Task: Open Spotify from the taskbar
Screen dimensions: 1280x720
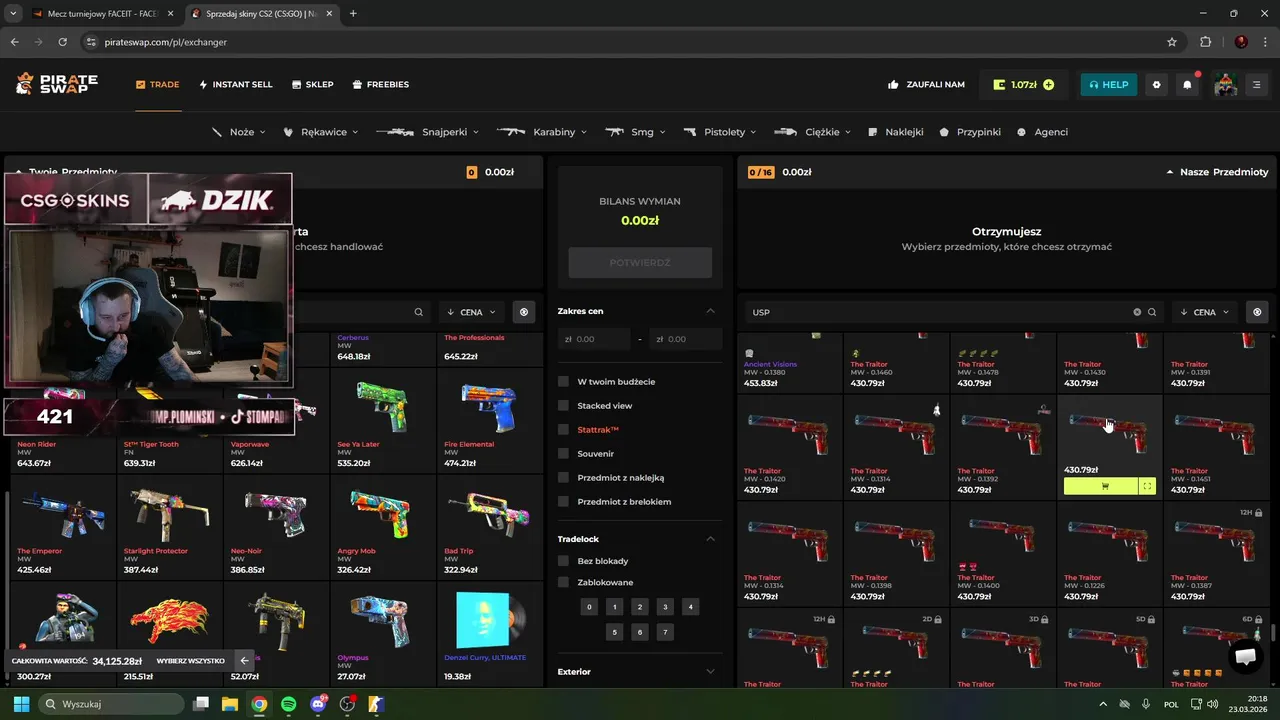Action: click(x=288, y=704)
